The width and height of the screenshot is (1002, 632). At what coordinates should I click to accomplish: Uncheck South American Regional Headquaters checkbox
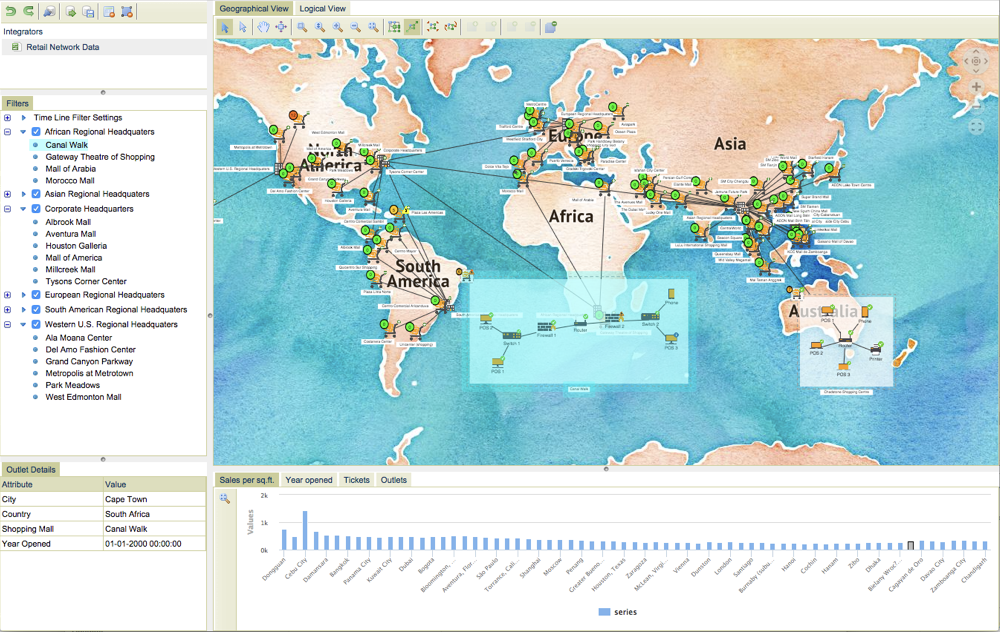(36, 309)
